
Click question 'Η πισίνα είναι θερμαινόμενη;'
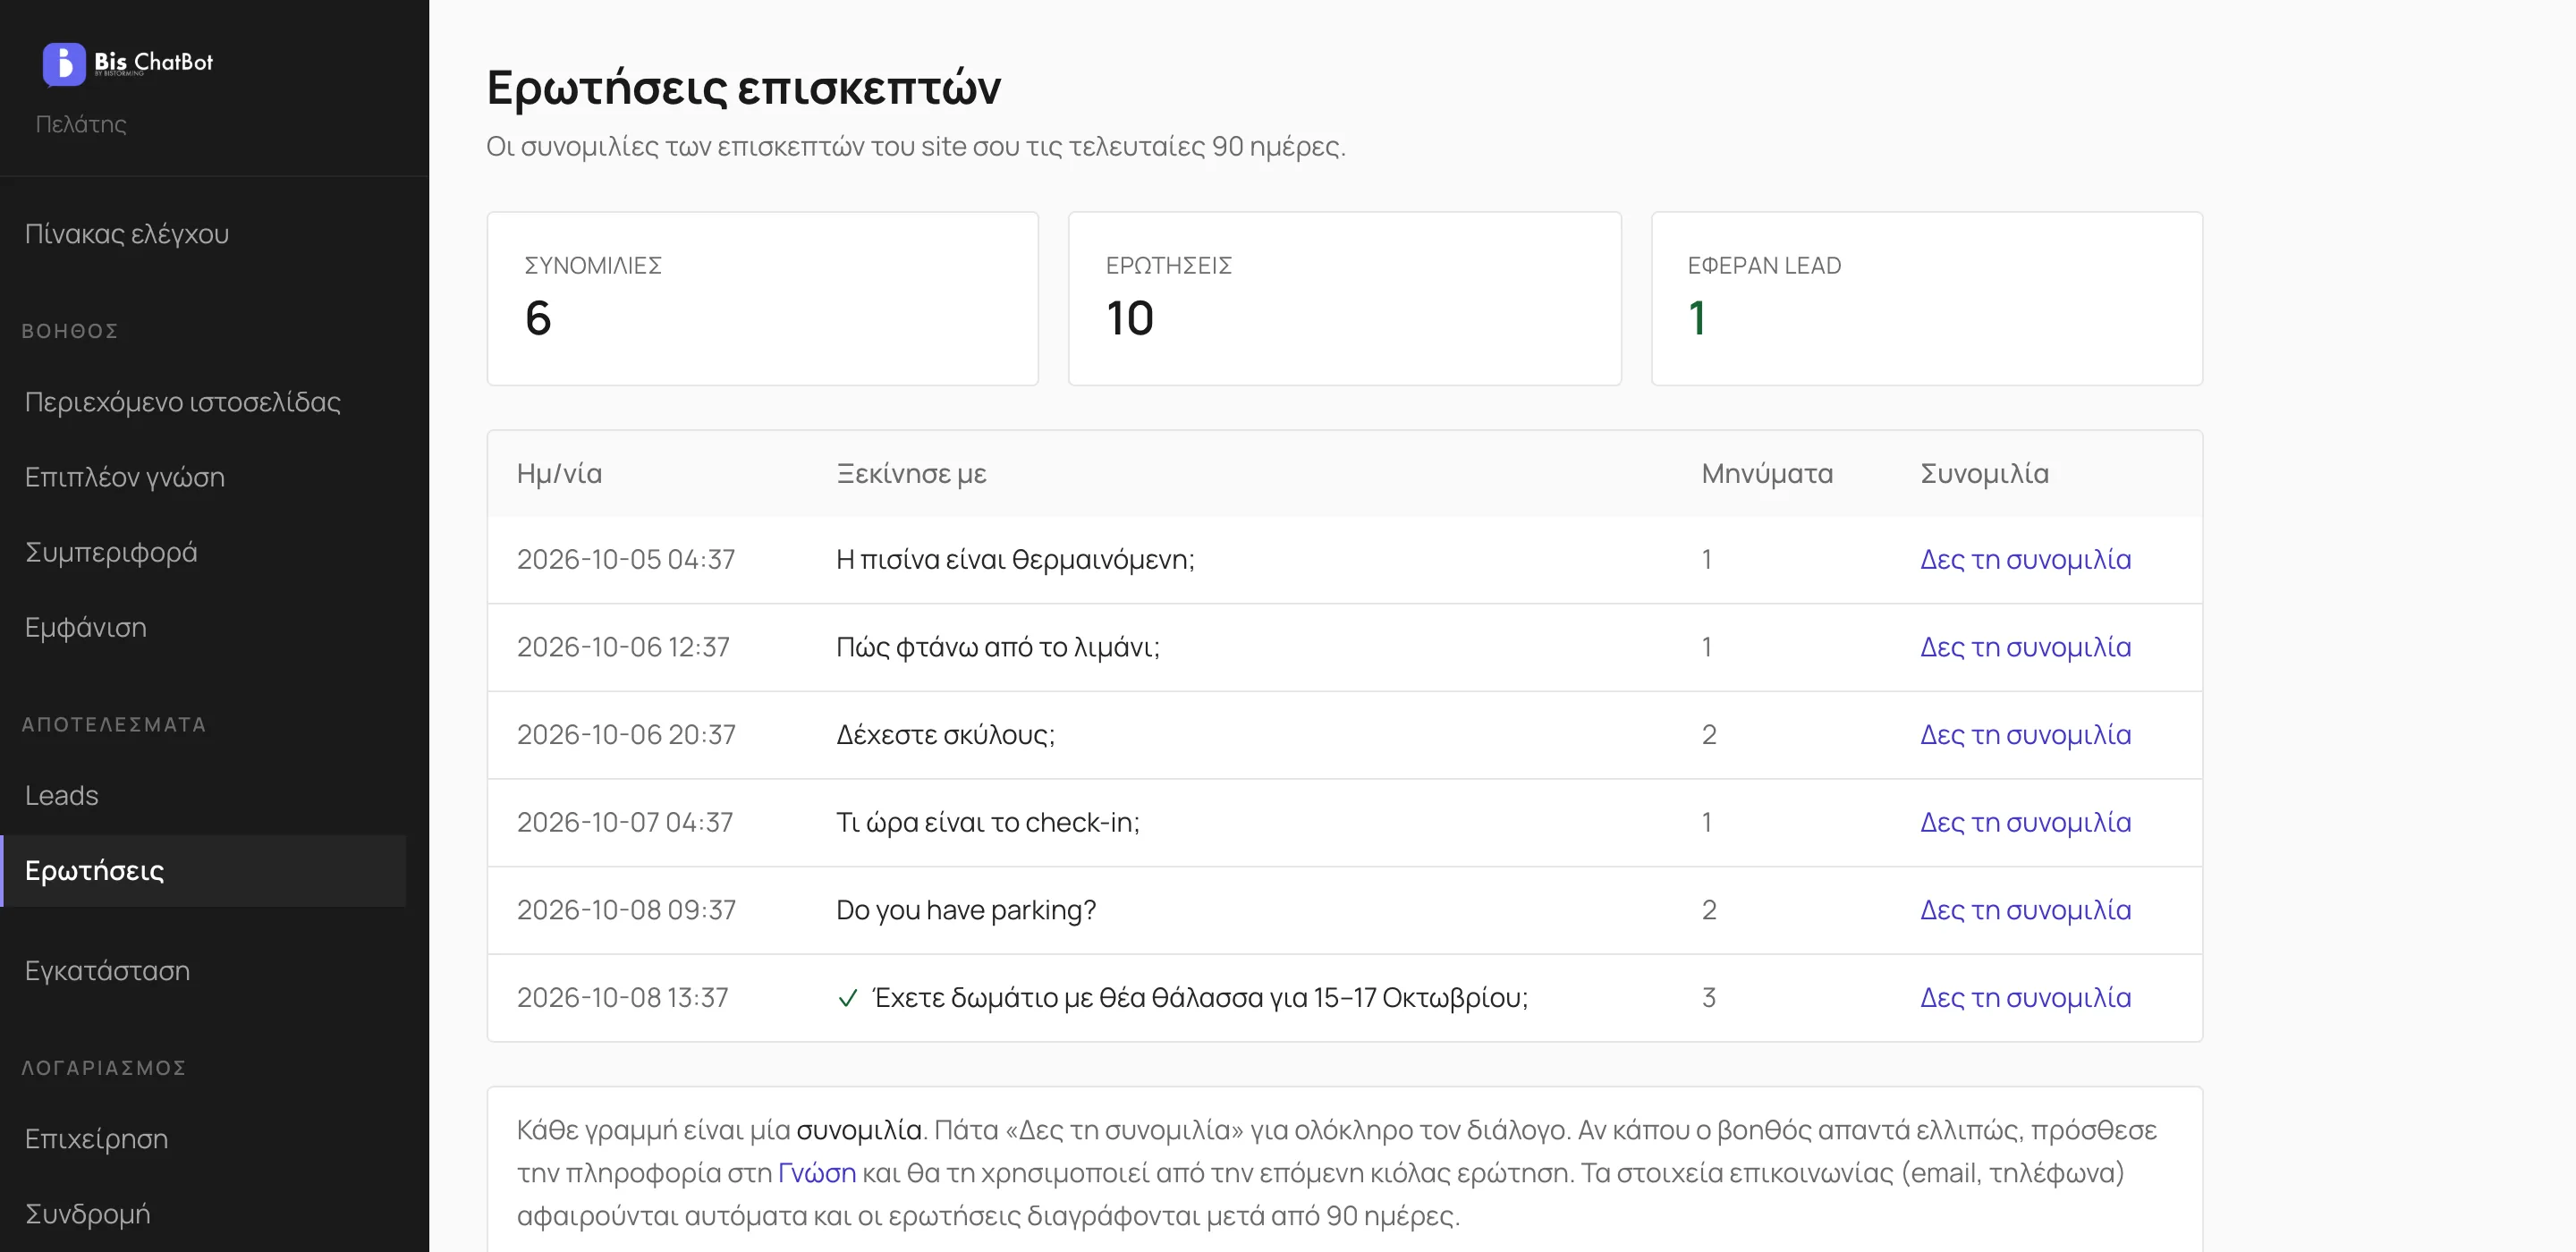pyautogui.click(x=1016, y=559)
